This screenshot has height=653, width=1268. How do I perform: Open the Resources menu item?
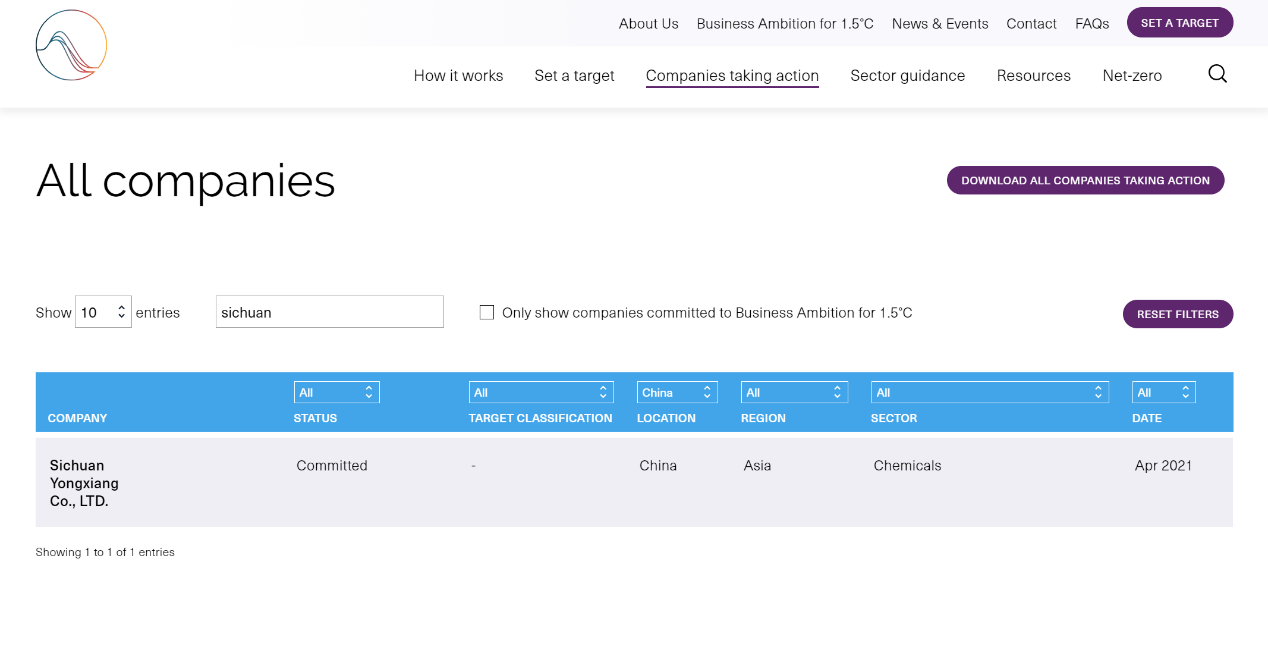pos(1033,76)
